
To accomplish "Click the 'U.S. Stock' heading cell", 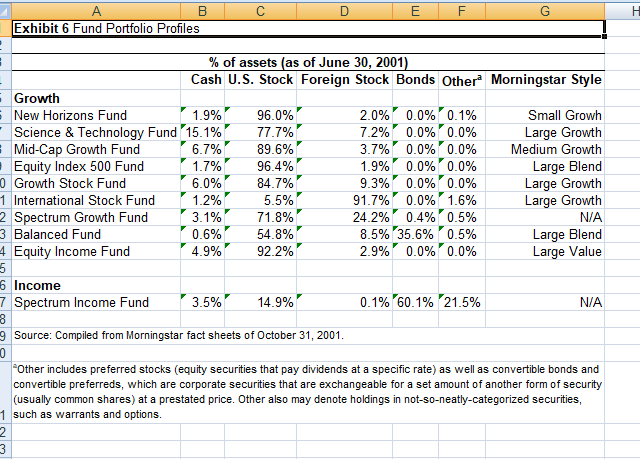I will (260, 80).
